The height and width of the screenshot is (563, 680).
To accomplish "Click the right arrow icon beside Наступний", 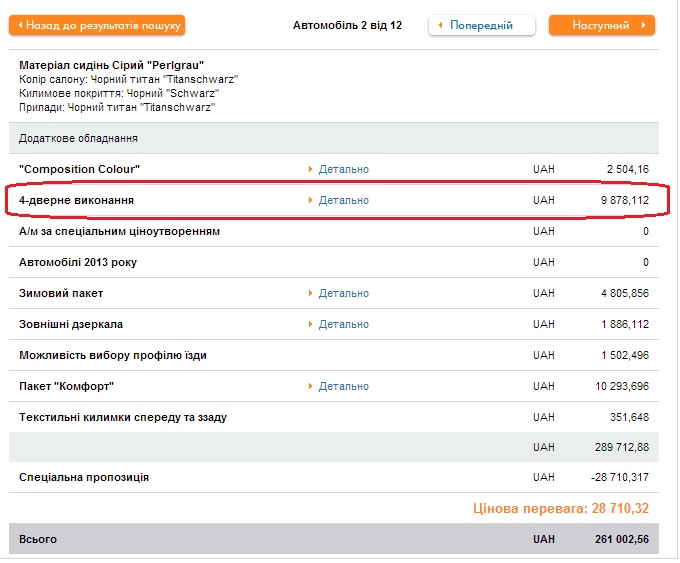I will [x=644, y=25].
